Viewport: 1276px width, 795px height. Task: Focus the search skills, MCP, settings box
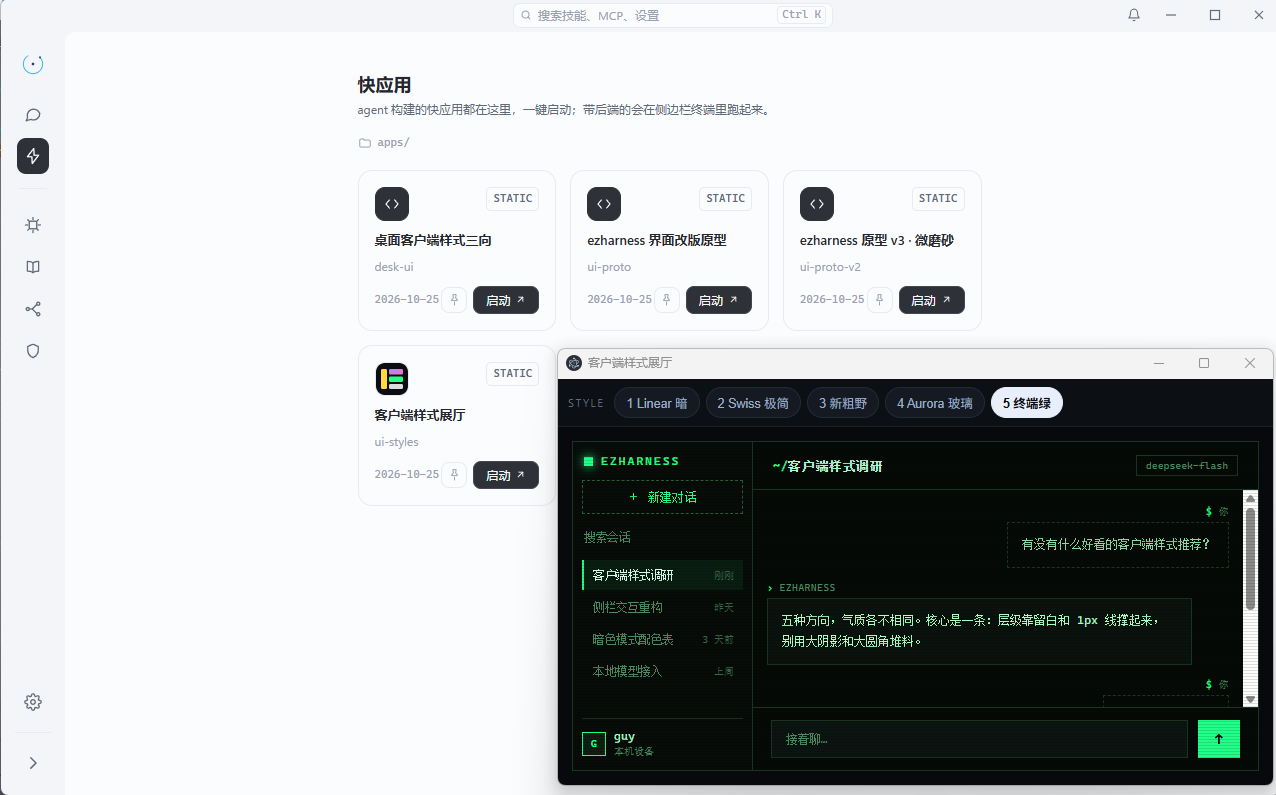coord(672,15)
